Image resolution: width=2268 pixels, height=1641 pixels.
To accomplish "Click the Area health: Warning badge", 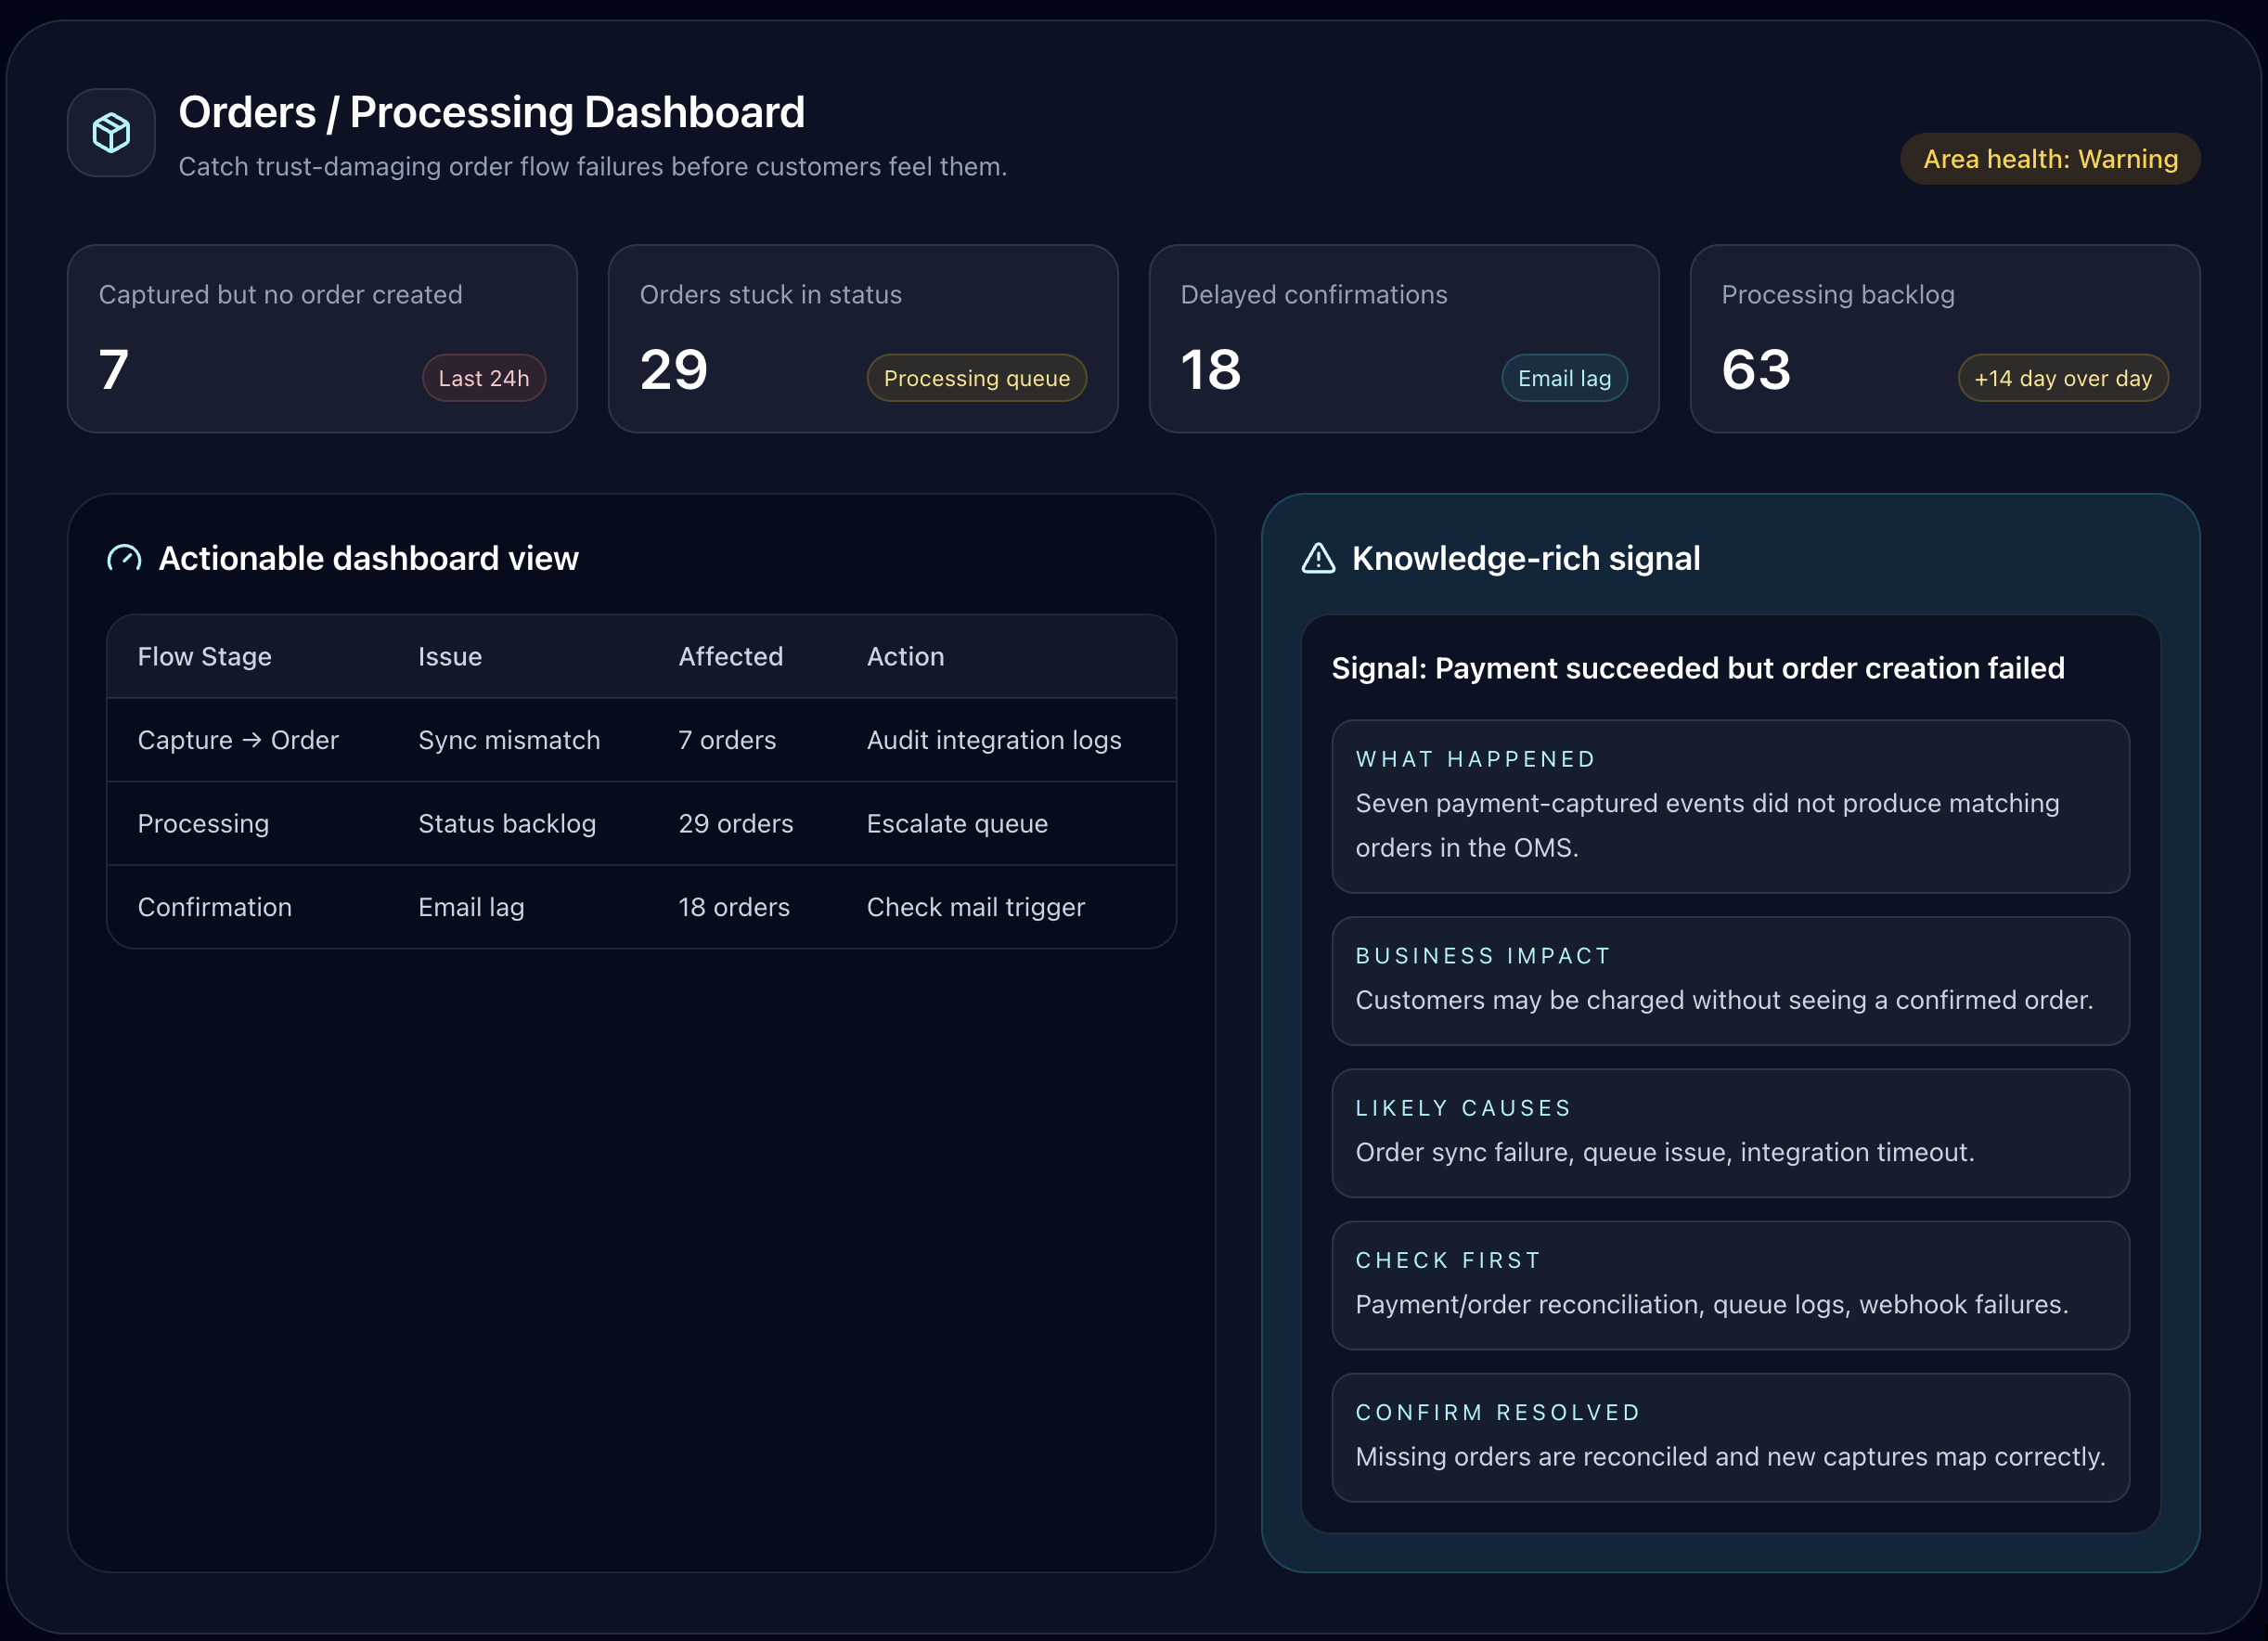I will [x=2049, y=159].
